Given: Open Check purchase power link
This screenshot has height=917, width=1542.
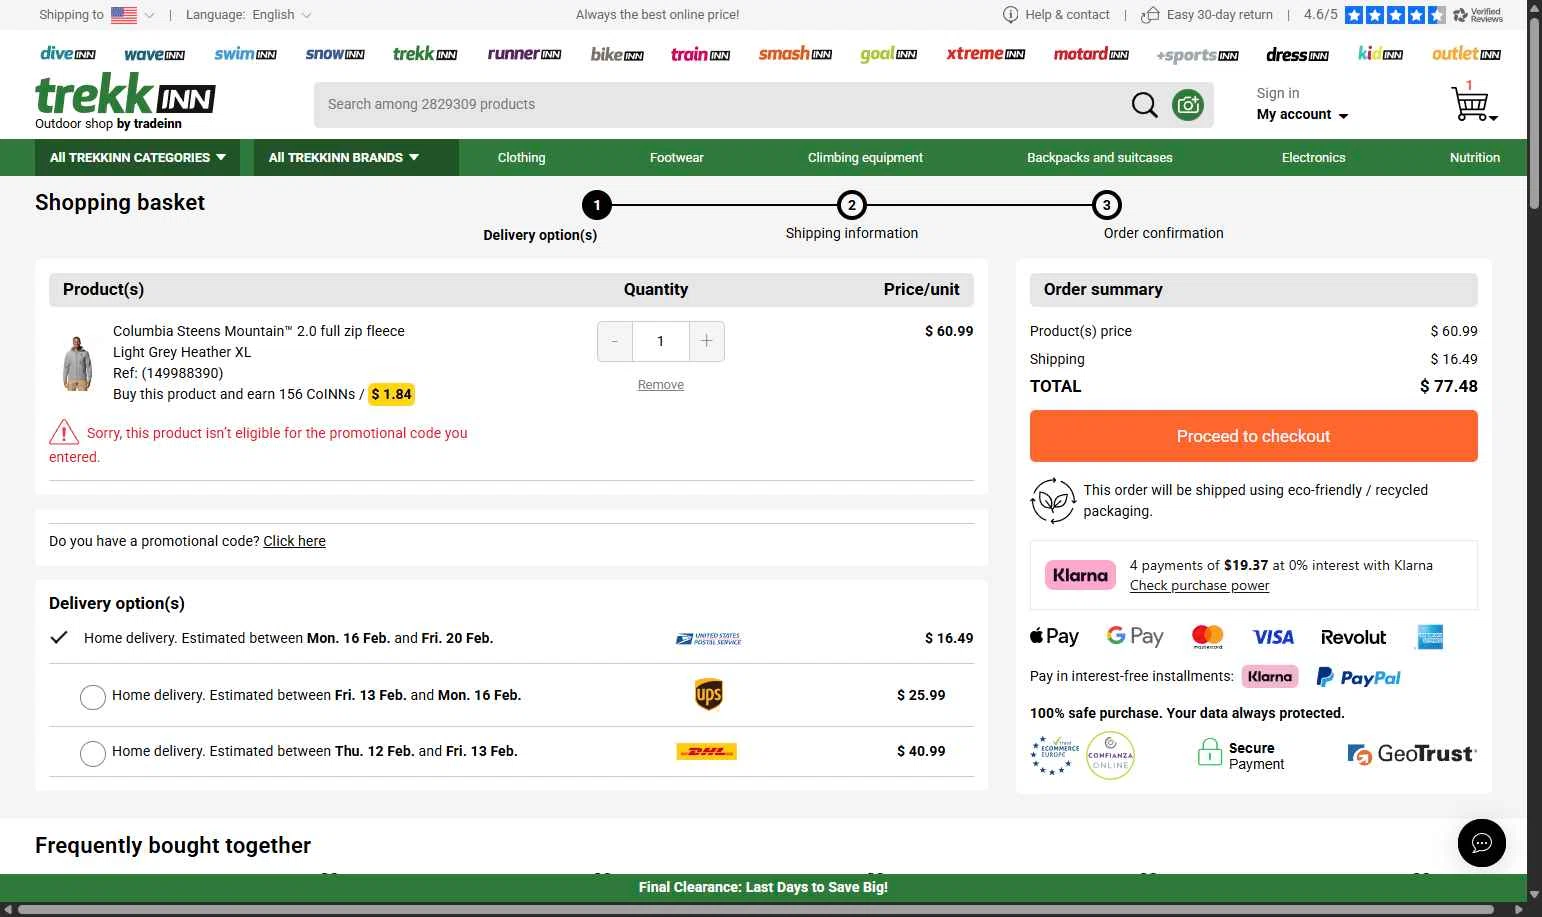Looking at the screenshot, I should point(1199,586).
